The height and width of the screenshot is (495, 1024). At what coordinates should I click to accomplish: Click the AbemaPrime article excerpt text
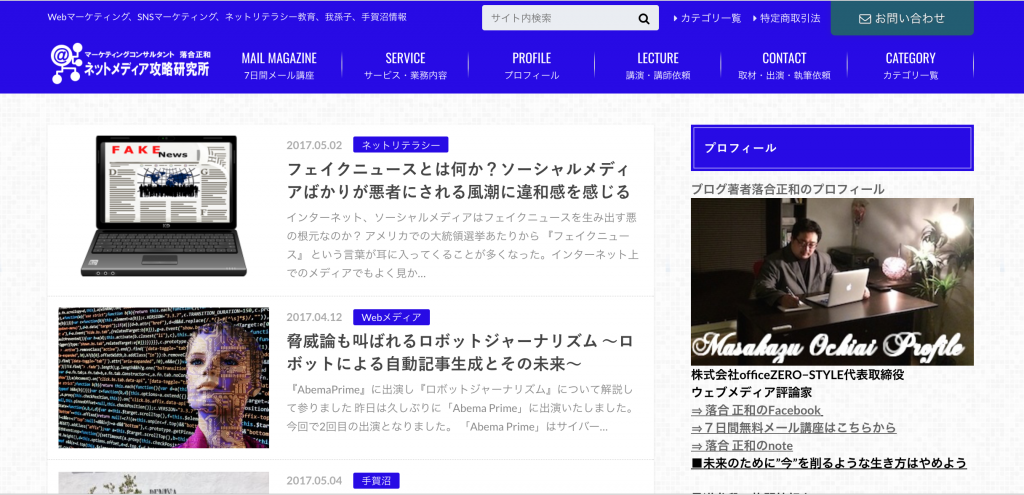tap(461, 408)
